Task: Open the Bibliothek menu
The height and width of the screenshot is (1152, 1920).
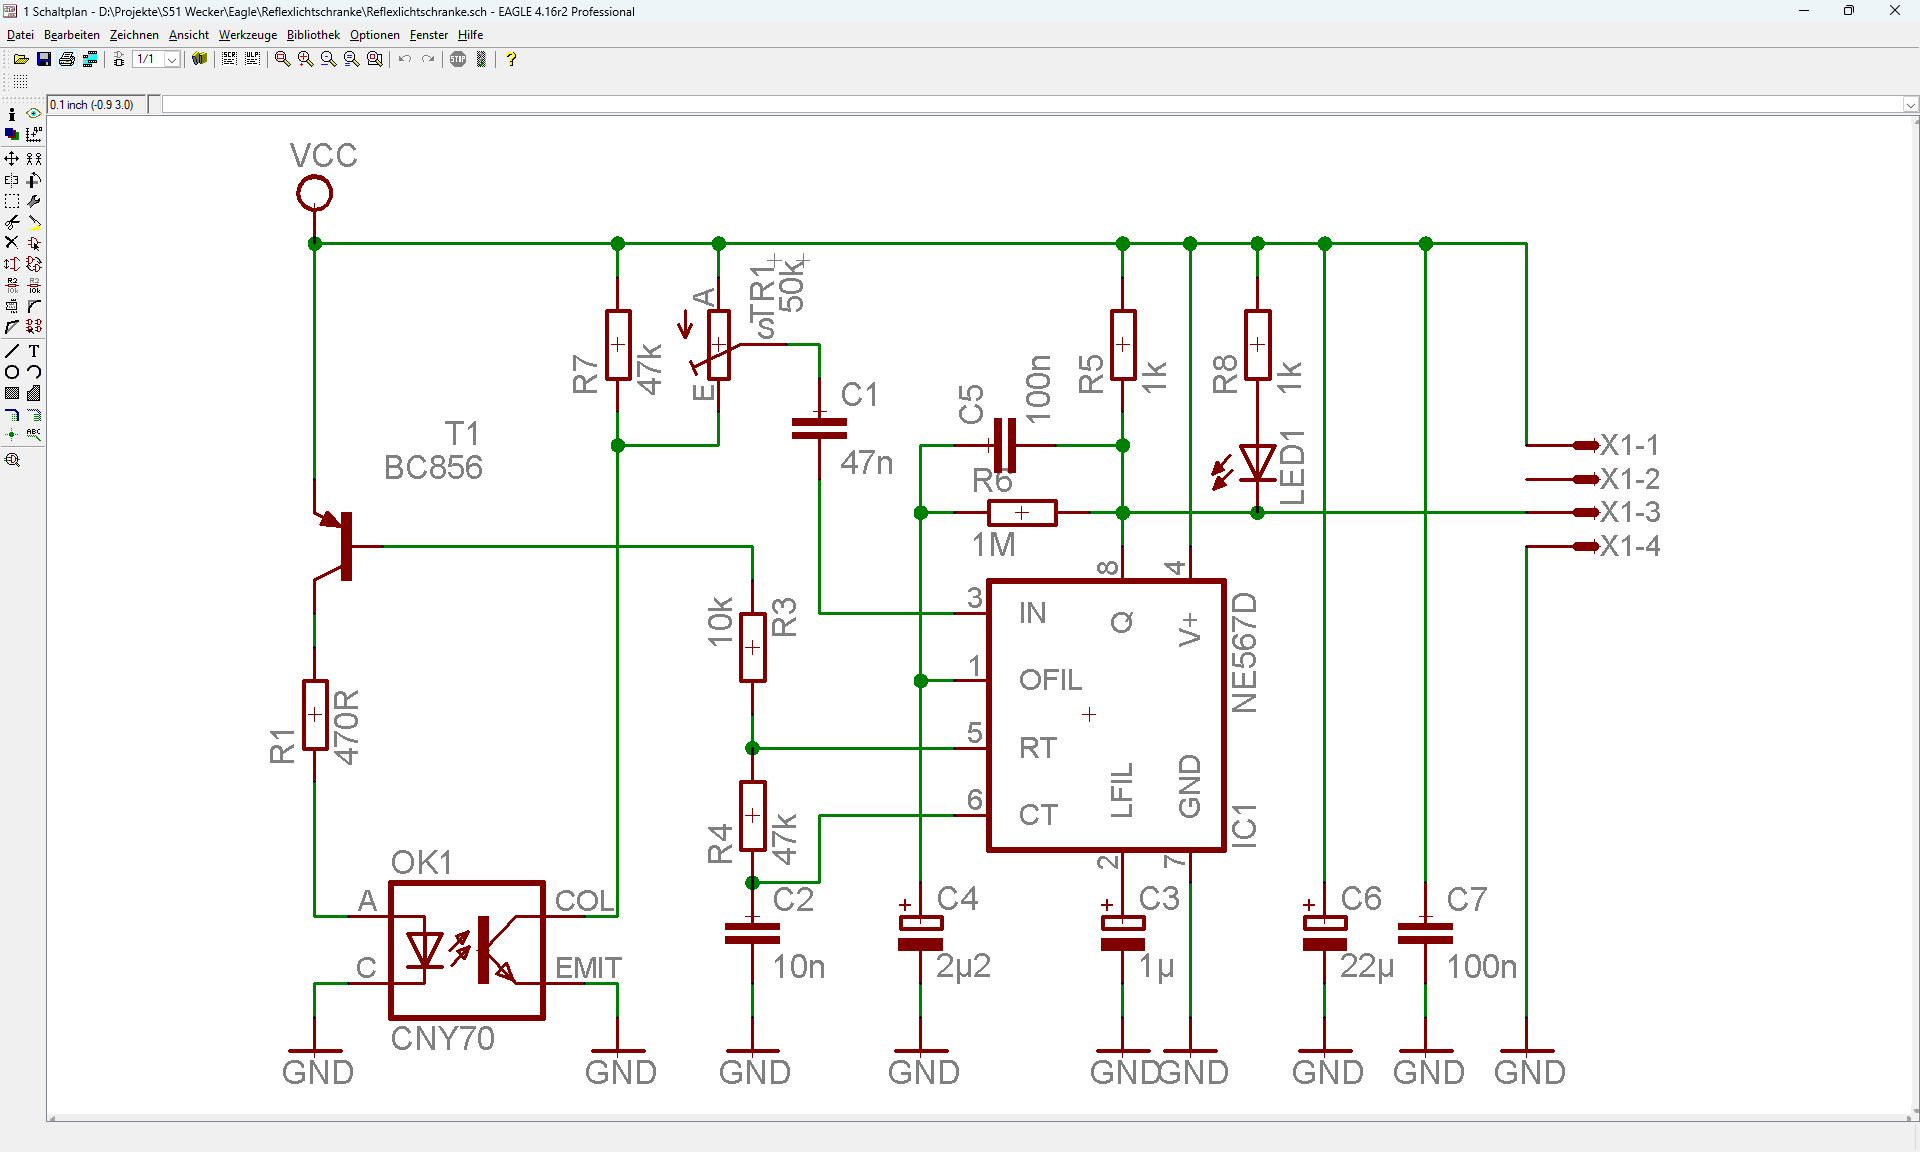Action: pyautogui.click(x=313, y=35)
